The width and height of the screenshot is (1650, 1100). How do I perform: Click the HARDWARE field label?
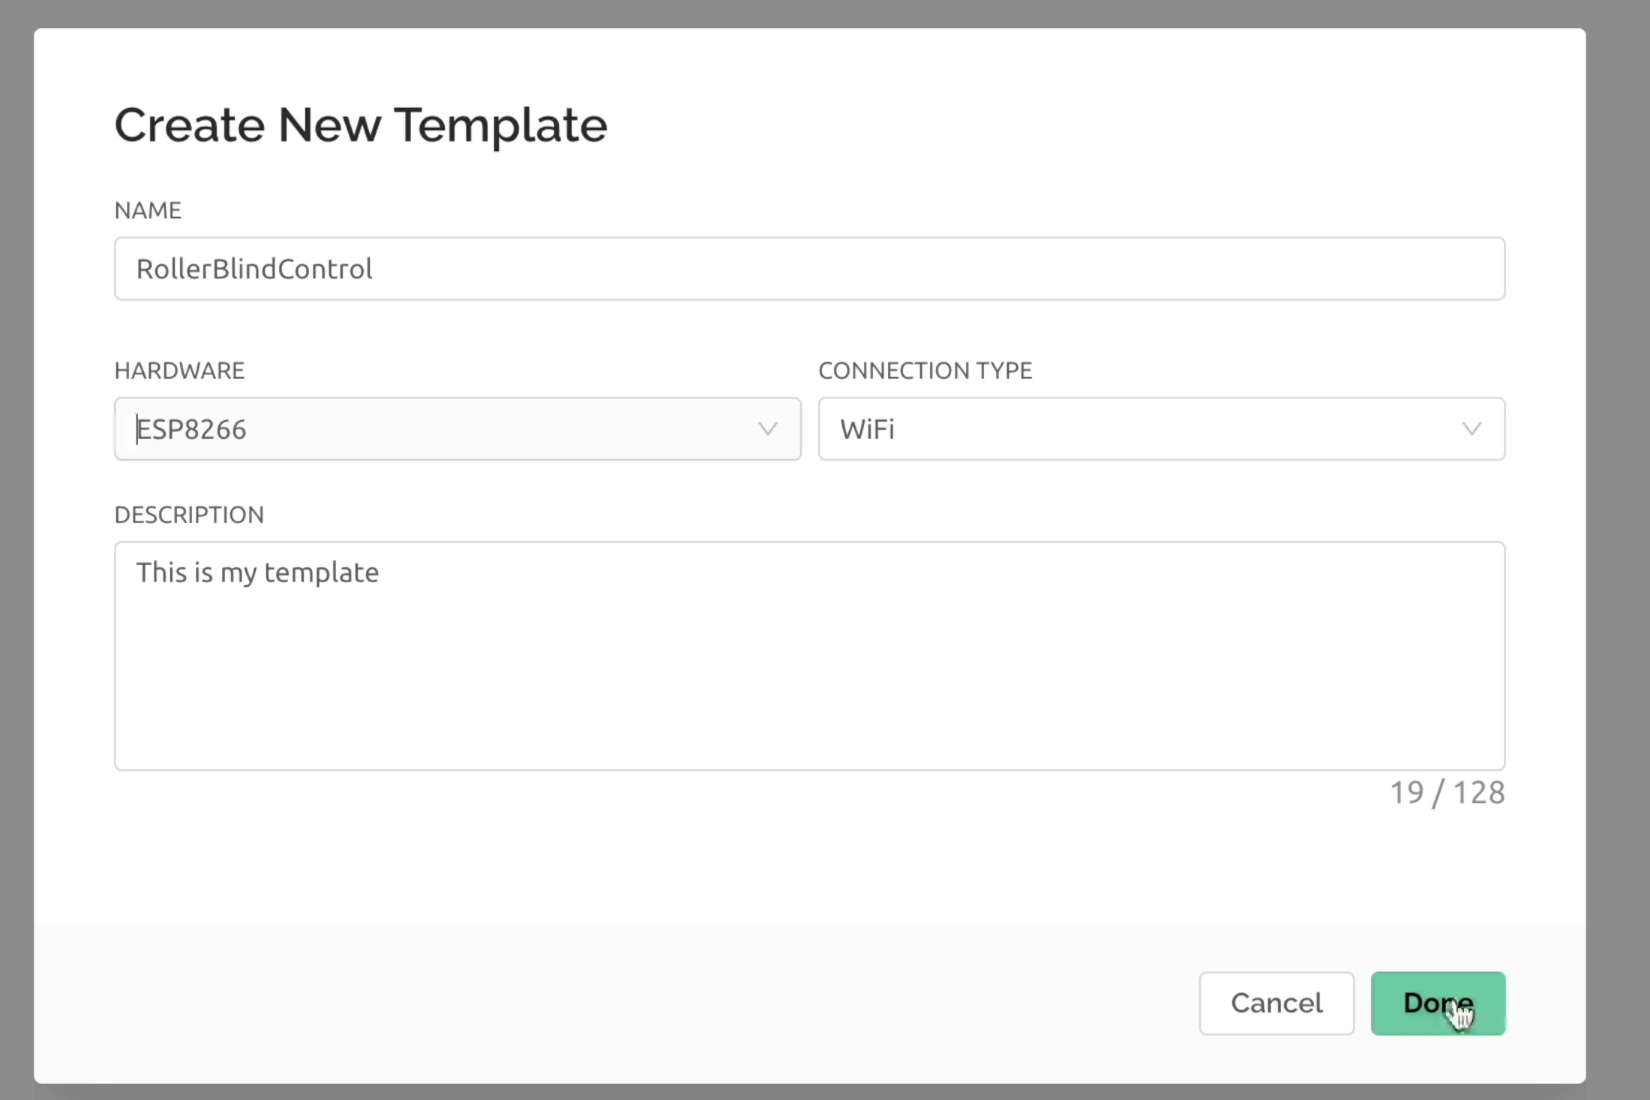click(x=179, y=370)
